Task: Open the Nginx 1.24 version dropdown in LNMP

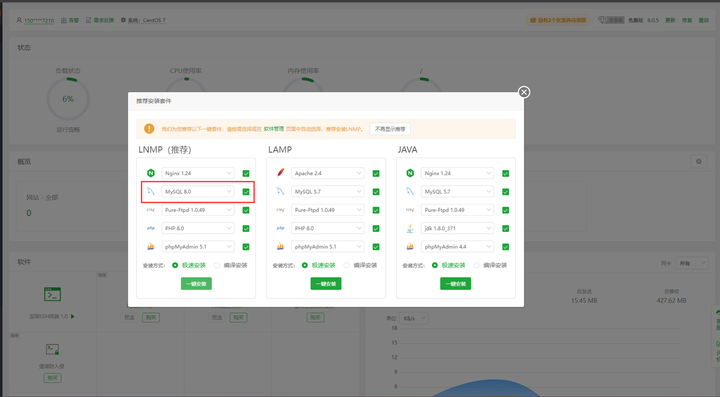Action: click(198, 173)
